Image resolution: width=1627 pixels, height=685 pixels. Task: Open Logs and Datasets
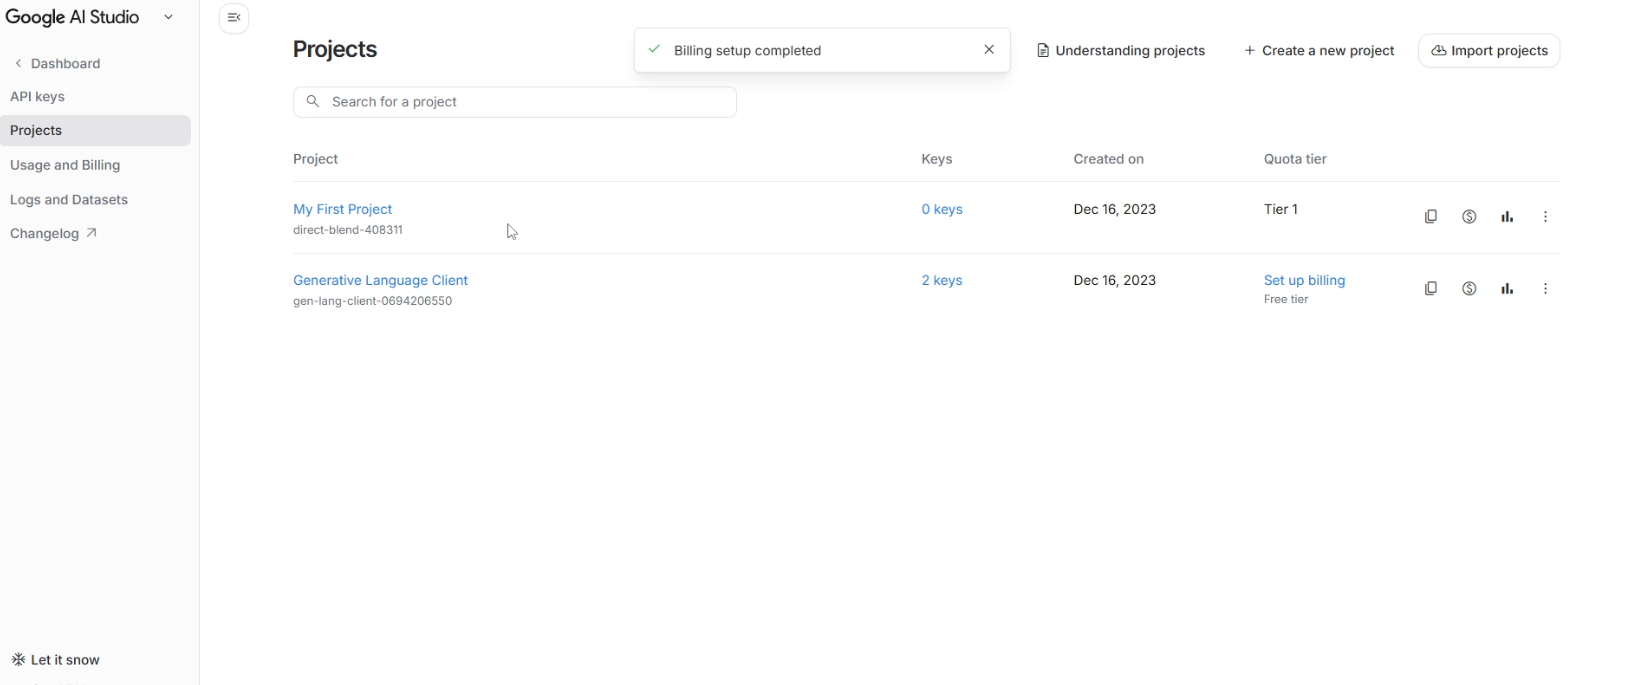click(x=69, y=200)
